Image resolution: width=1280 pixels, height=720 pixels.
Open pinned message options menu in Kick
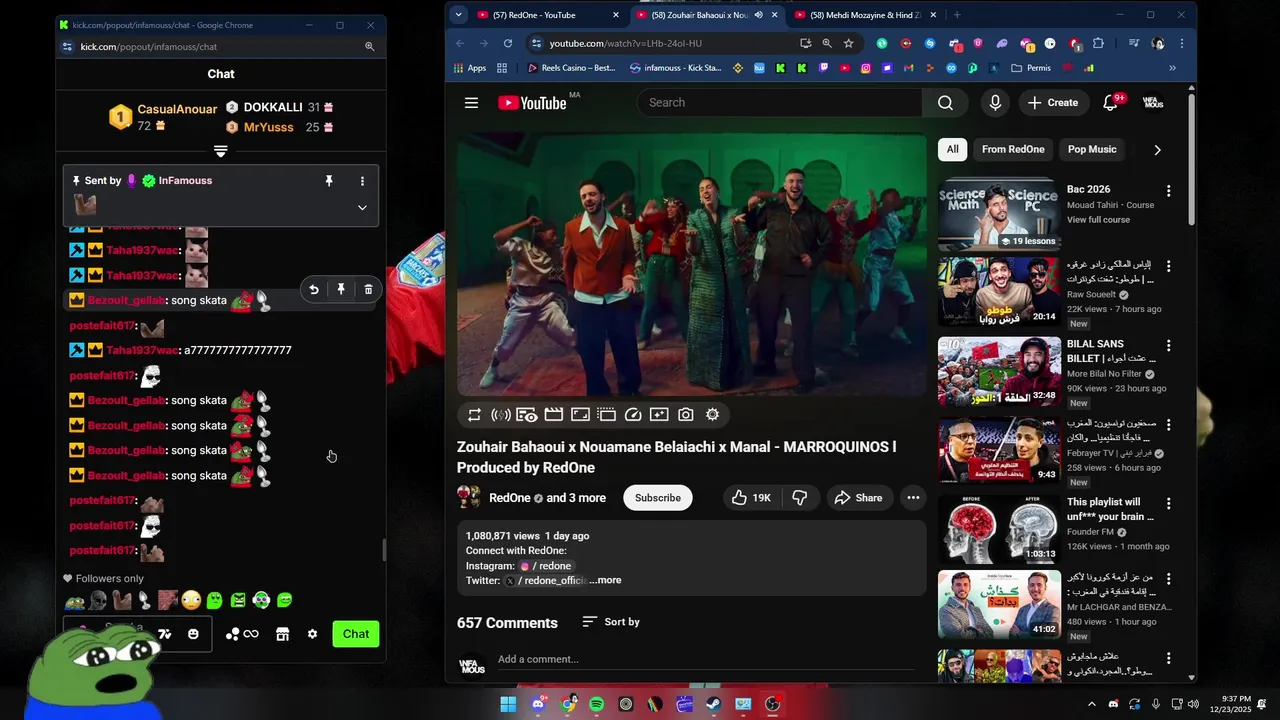tap(362, 181)
